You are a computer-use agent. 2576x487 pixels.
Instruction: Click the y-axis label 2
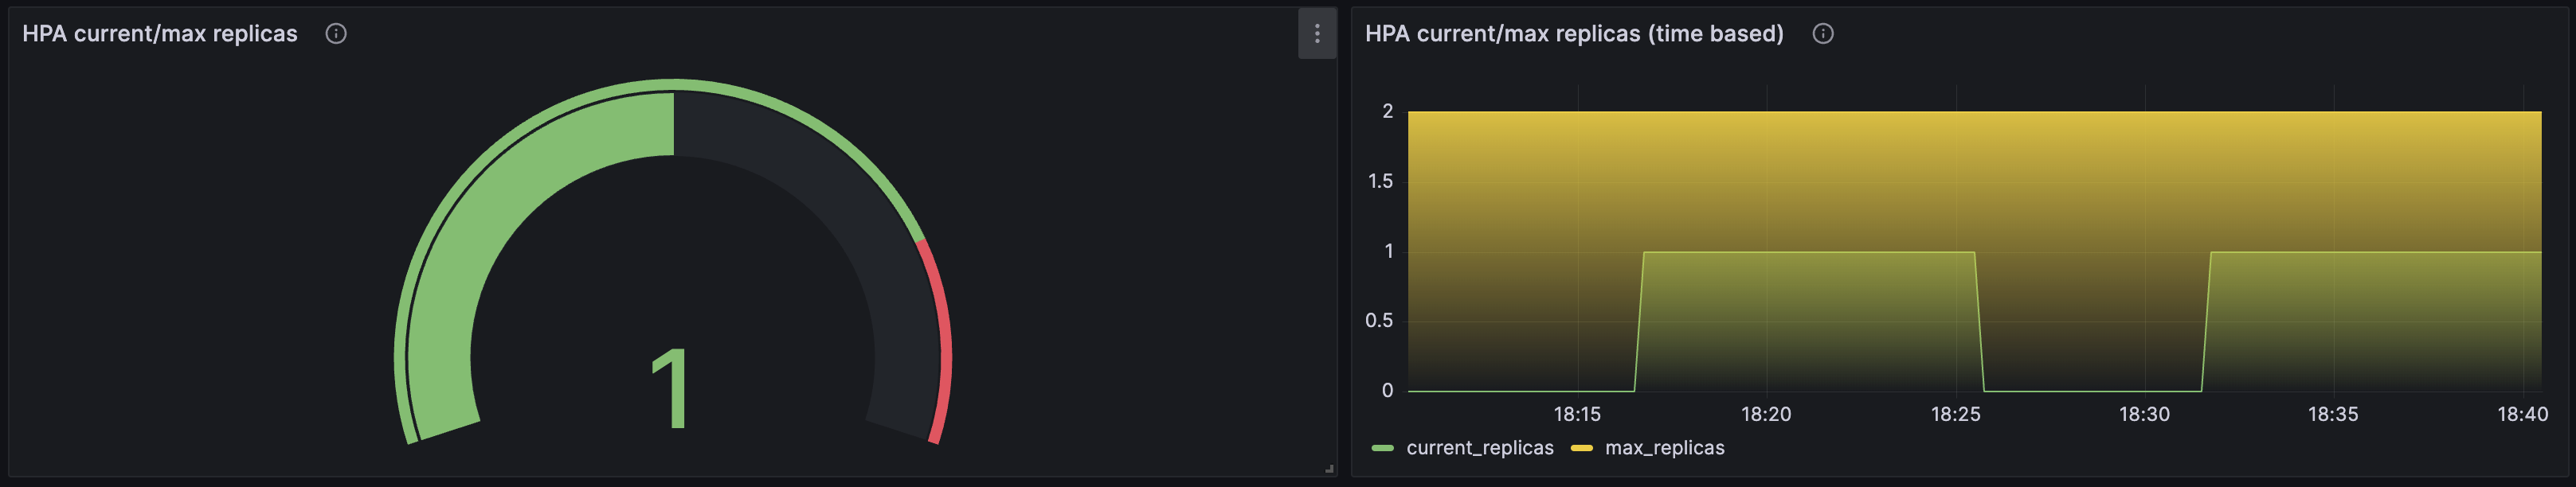click(1387, 111)
